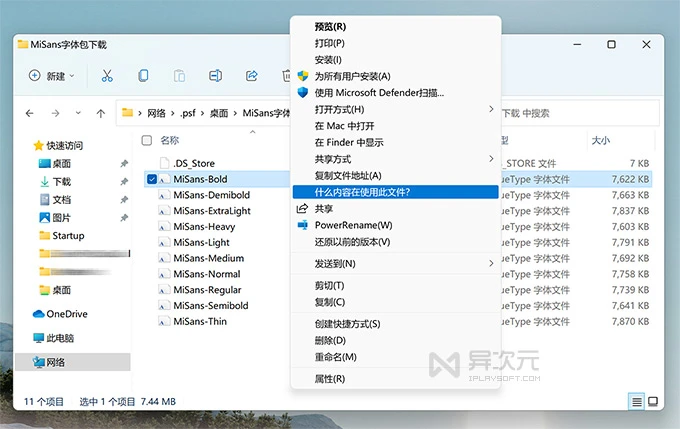Viewport: 680px width, 429px height.
Task: Go back with the left arrow
Action: click(x=29, y=113)
